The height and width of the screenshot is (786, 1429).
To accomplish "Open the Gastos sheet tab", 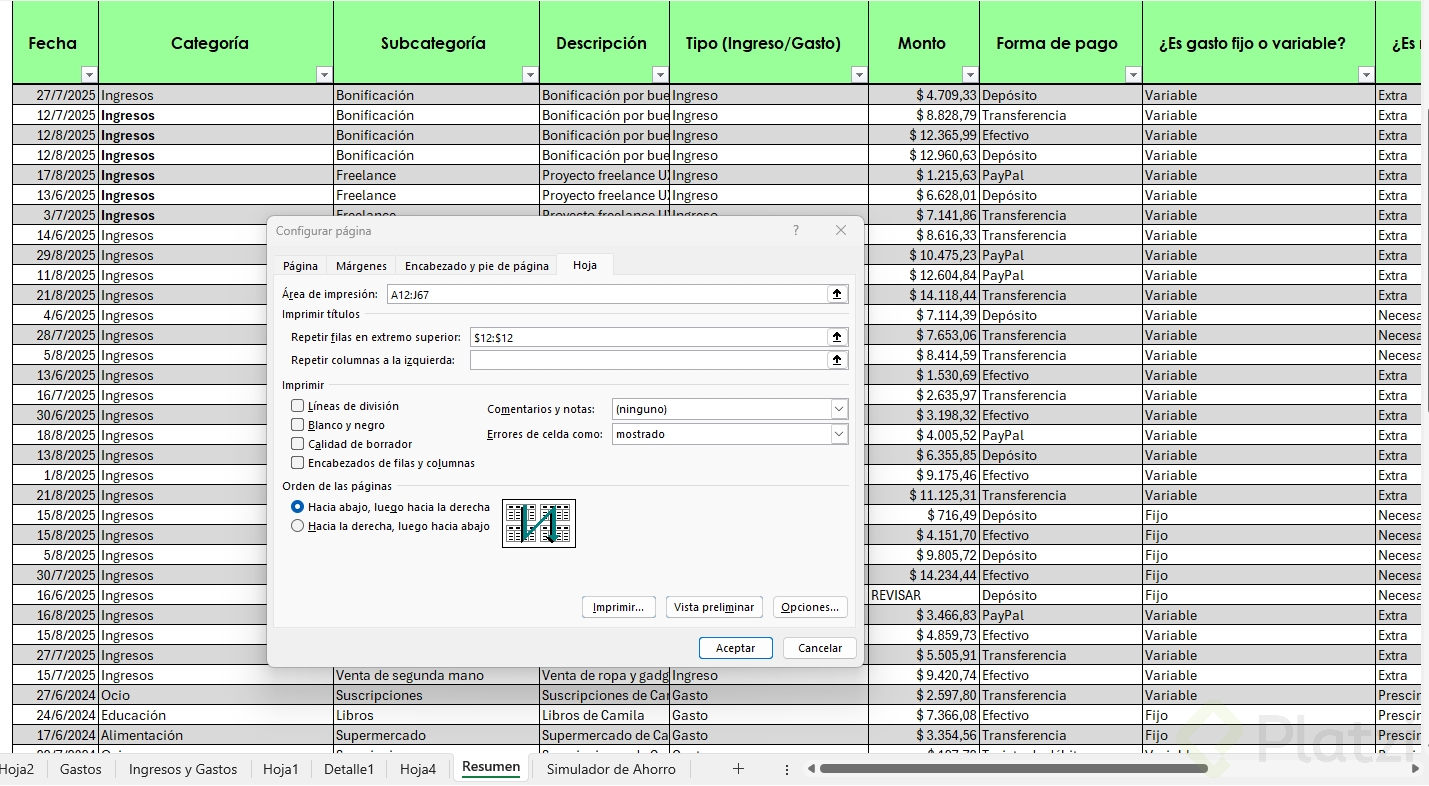I will [80, 769].
